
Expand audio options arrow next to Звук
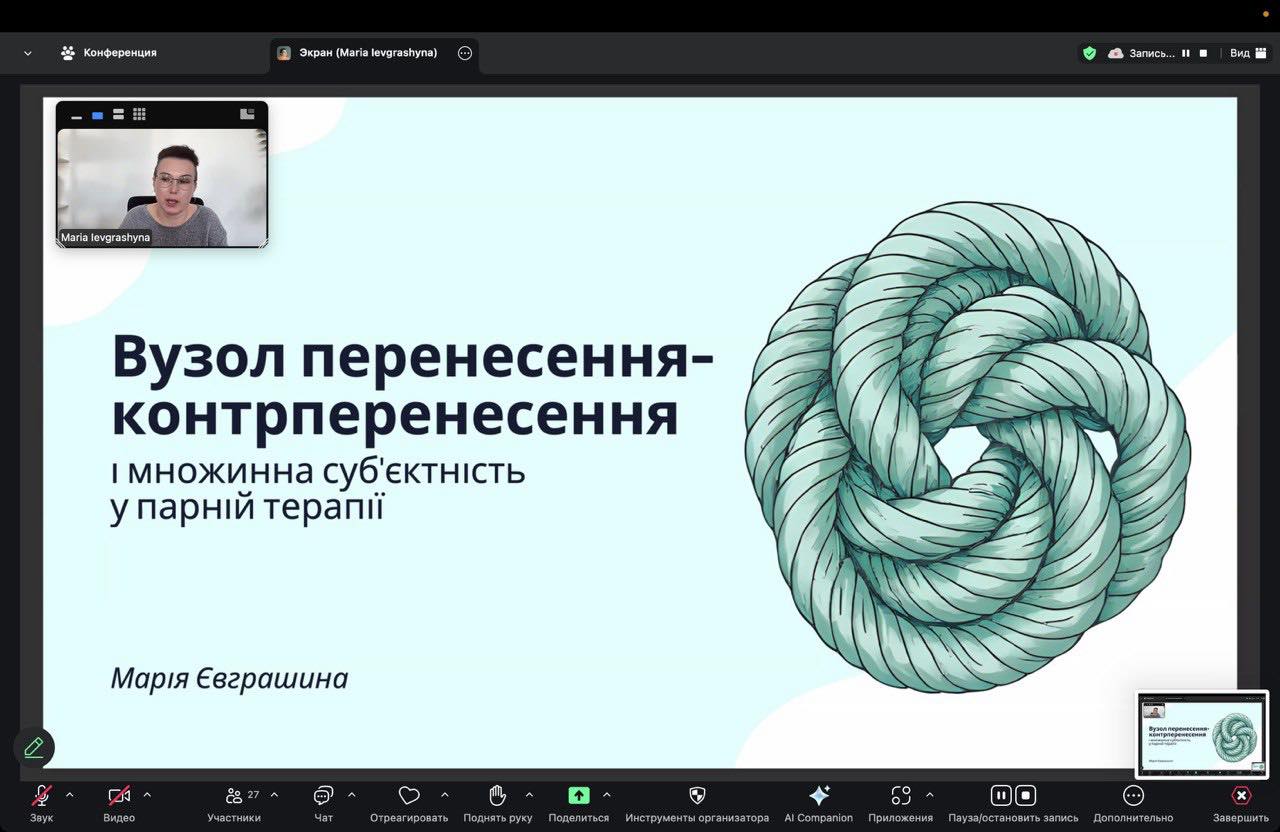[69, 795]
